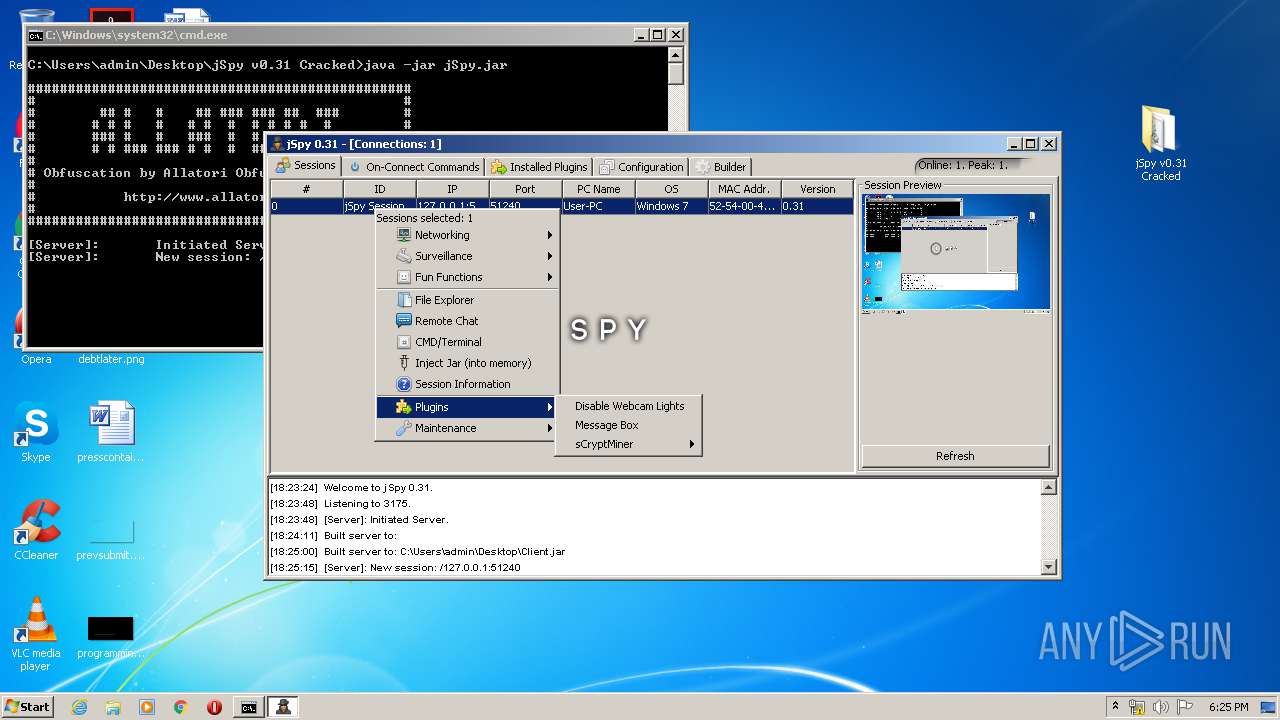Click the Version column header

click(x=818, y=189)
